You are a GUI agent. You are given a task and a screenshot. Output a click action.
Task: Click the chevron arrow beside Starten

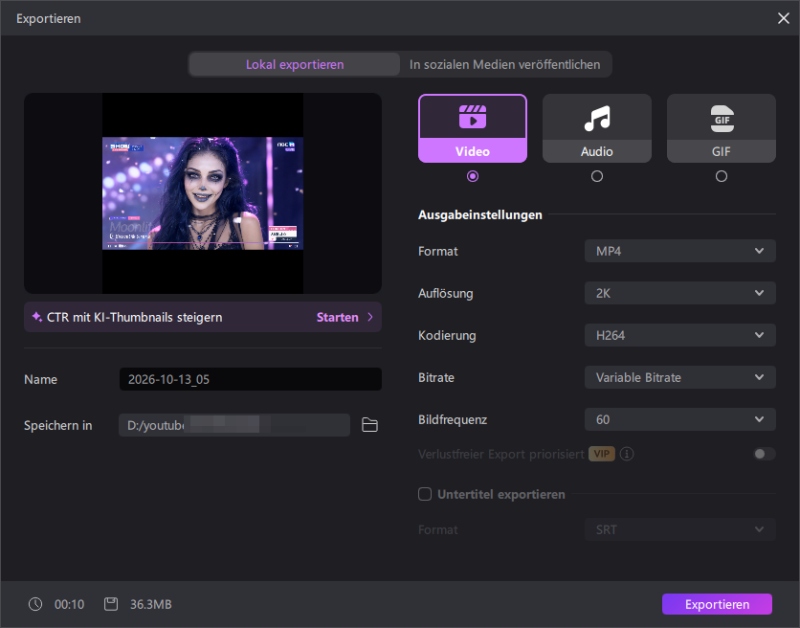pyautogui.click(x=370, y=317)
